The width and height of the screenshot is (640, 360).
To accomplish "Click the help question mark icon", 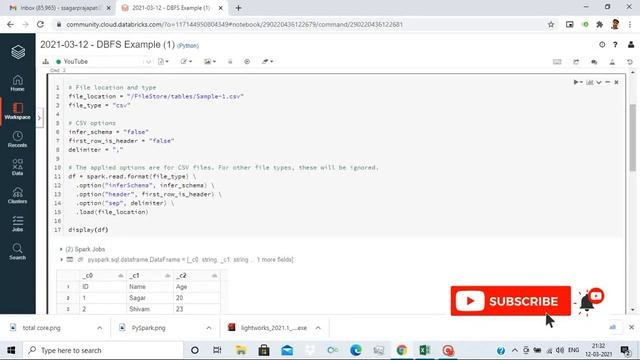I will tap(615, 44).
